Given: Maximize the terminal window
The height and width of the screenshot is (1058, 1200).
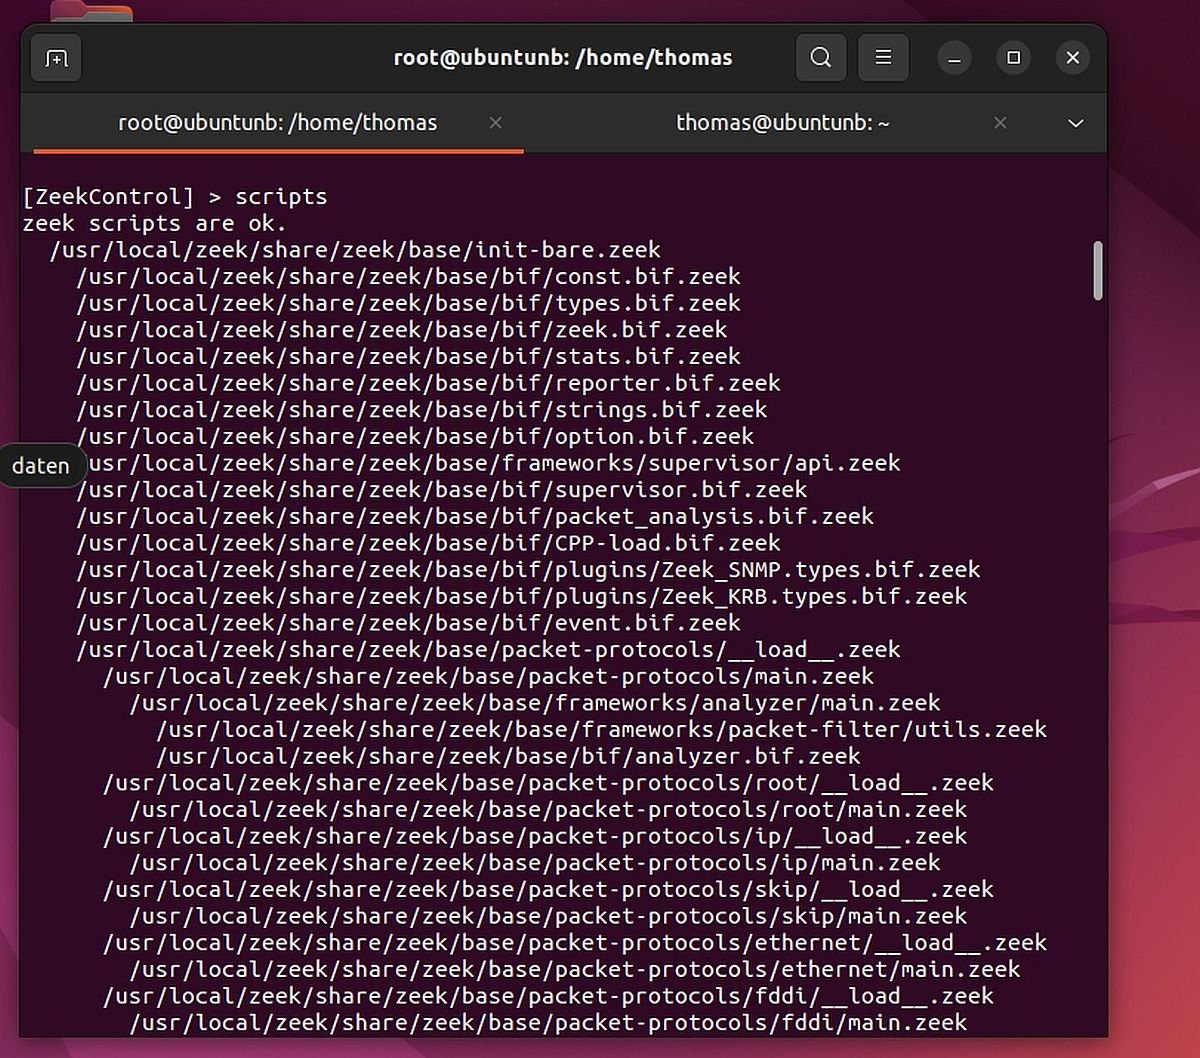Looking at the screenshot, I should (x=1013, y=58).
